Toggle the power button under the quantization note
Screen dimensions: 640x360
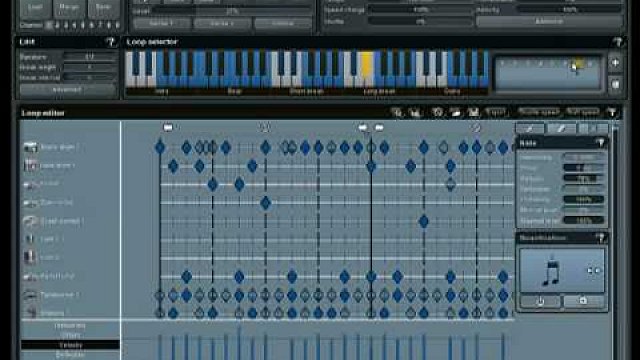pos(540,301)
